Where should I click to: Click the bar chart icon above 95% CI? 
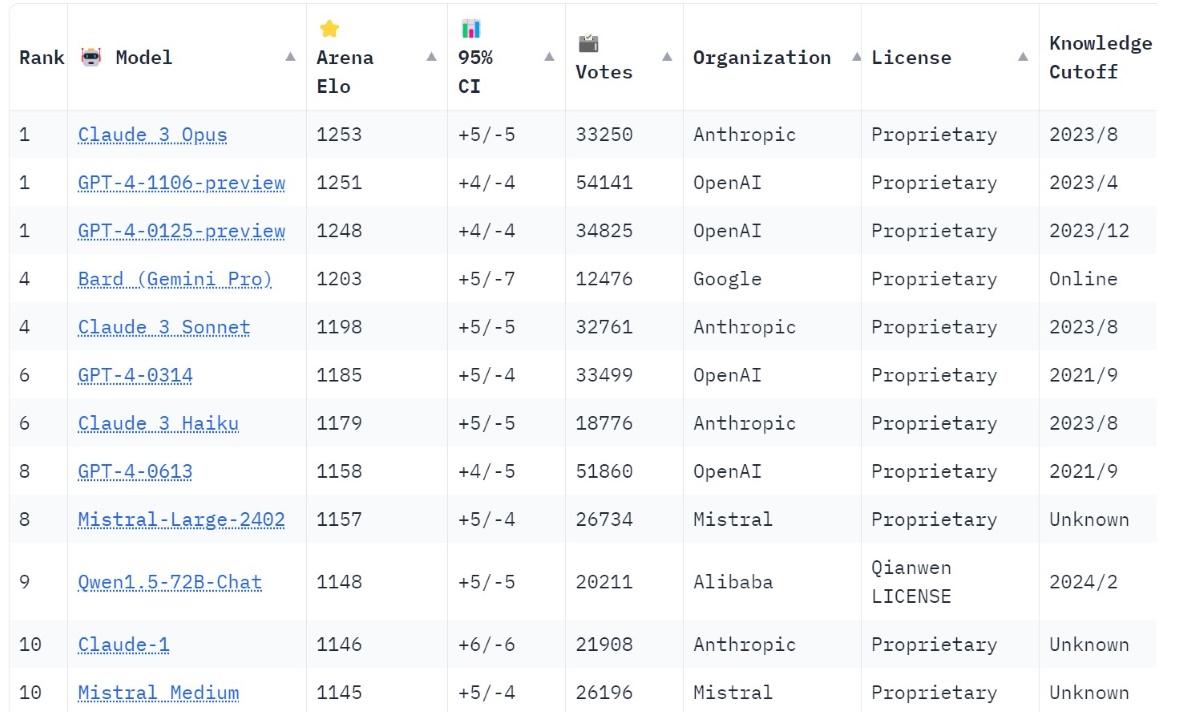click(471, 28)
